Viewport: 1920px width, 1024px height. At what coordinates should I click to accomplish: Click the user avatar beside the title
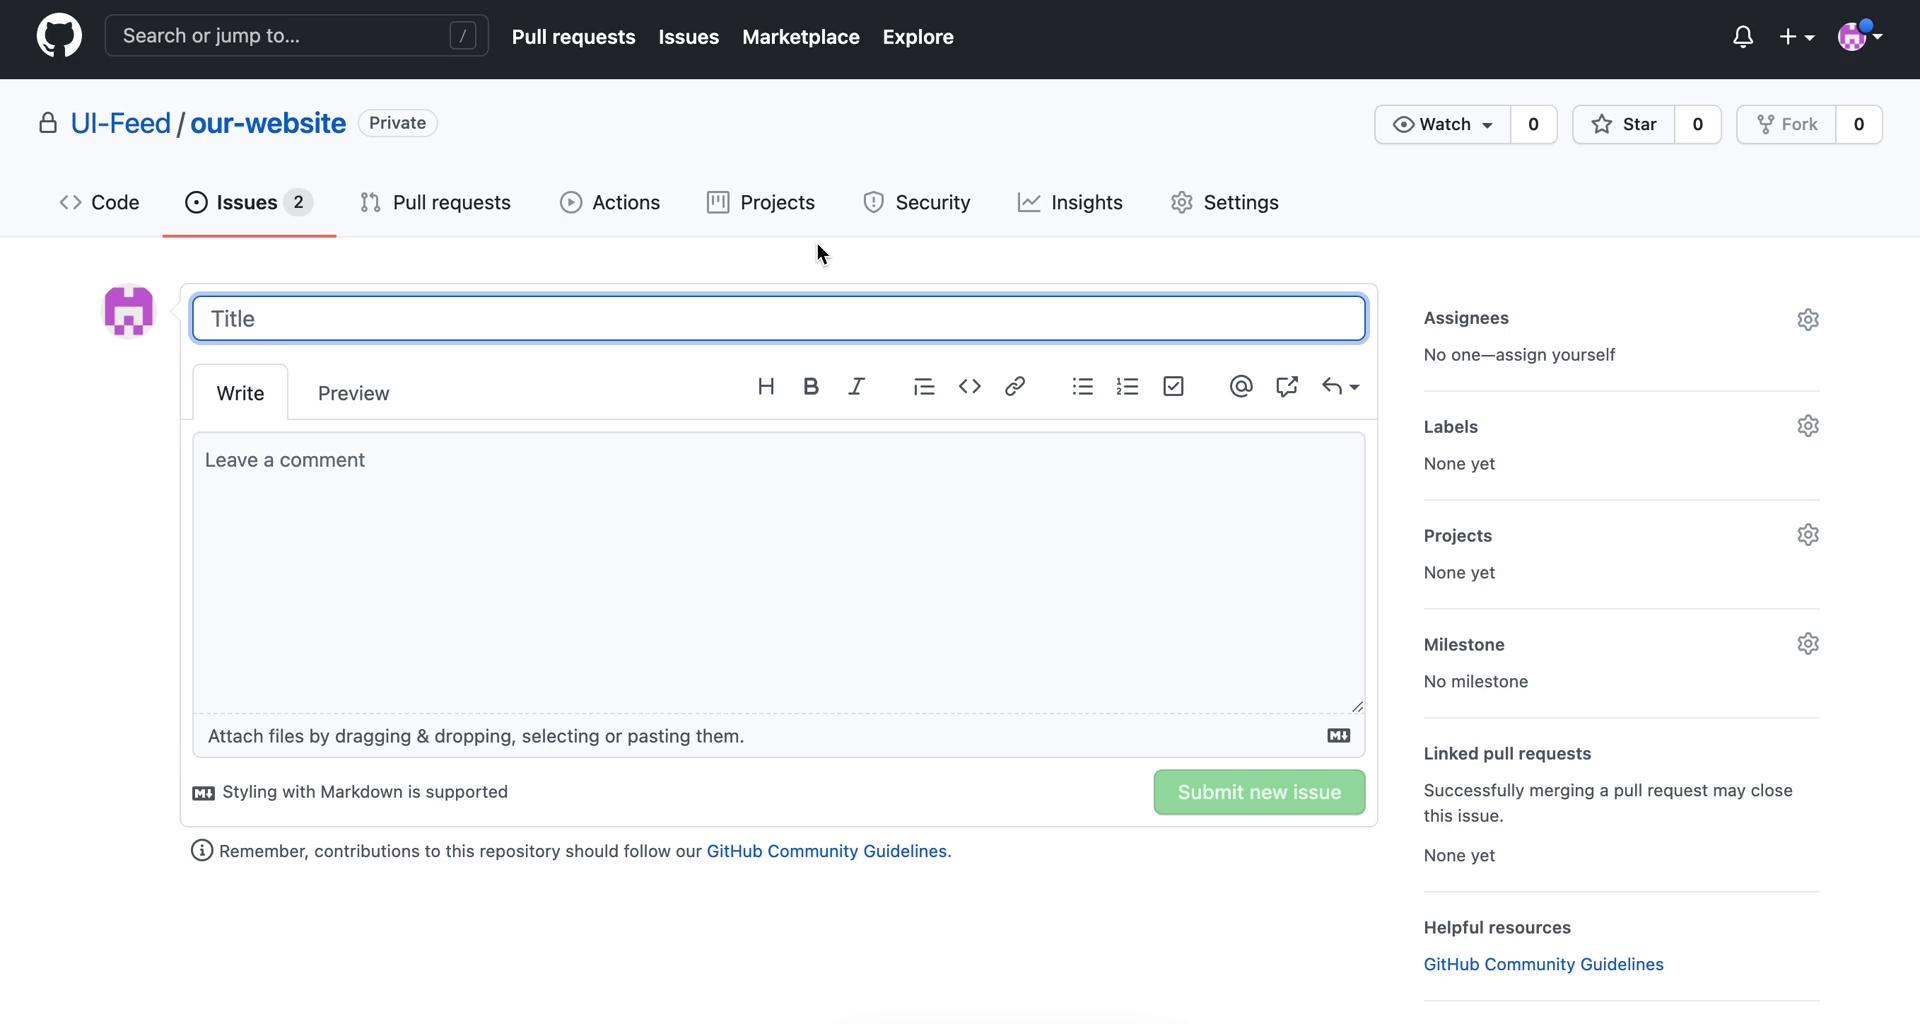coord(129,311)
